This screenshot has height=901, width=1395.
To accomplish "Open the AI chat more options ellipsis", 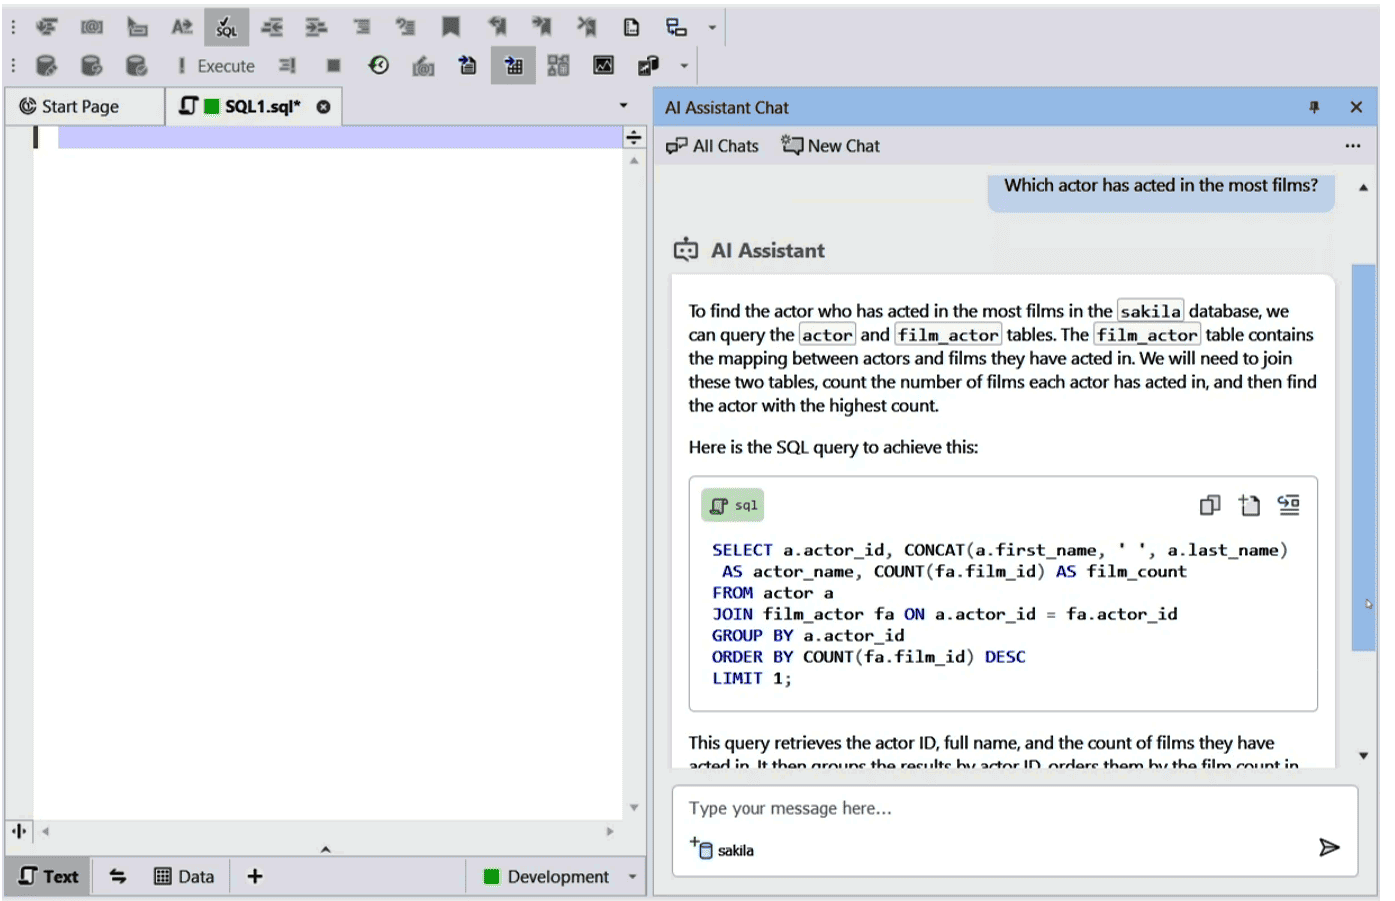I will tap(1352, 146).
